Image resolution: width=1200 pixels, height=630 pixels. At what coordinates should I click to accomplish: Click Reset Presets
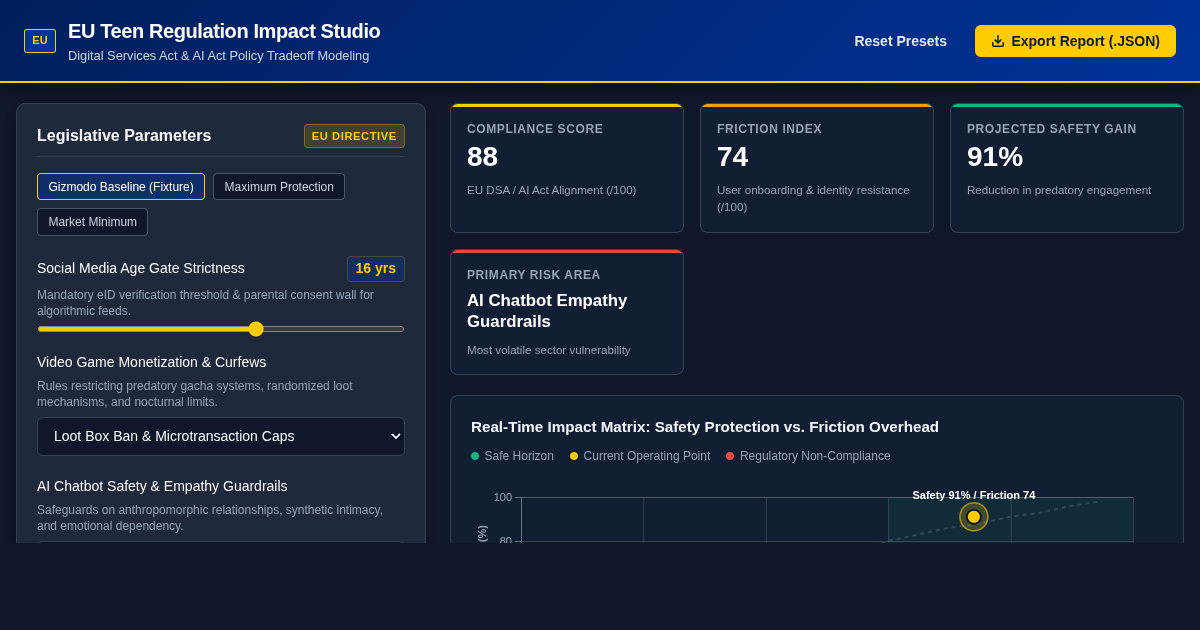click(x=900, y=41)
